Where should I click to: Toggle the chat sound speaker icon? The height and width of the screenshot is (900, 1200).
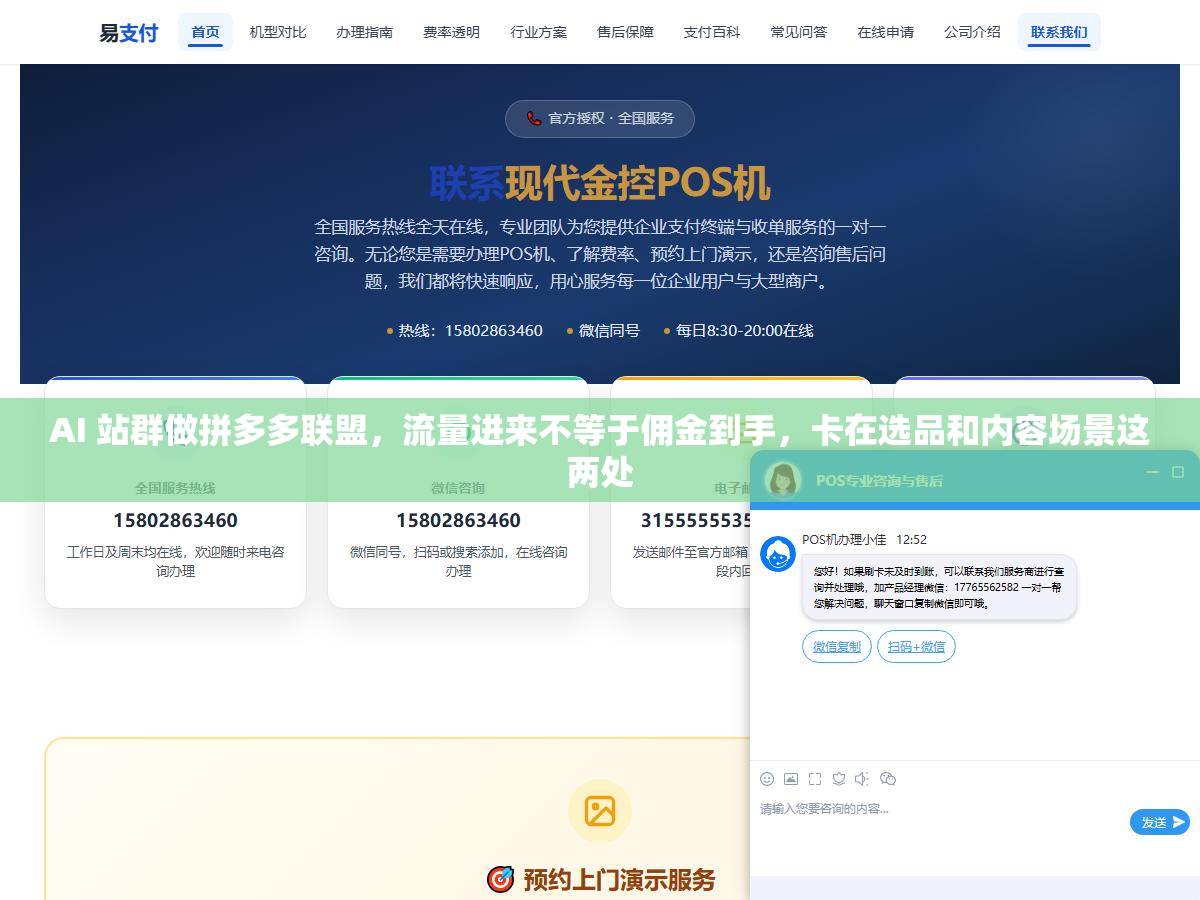863,779
